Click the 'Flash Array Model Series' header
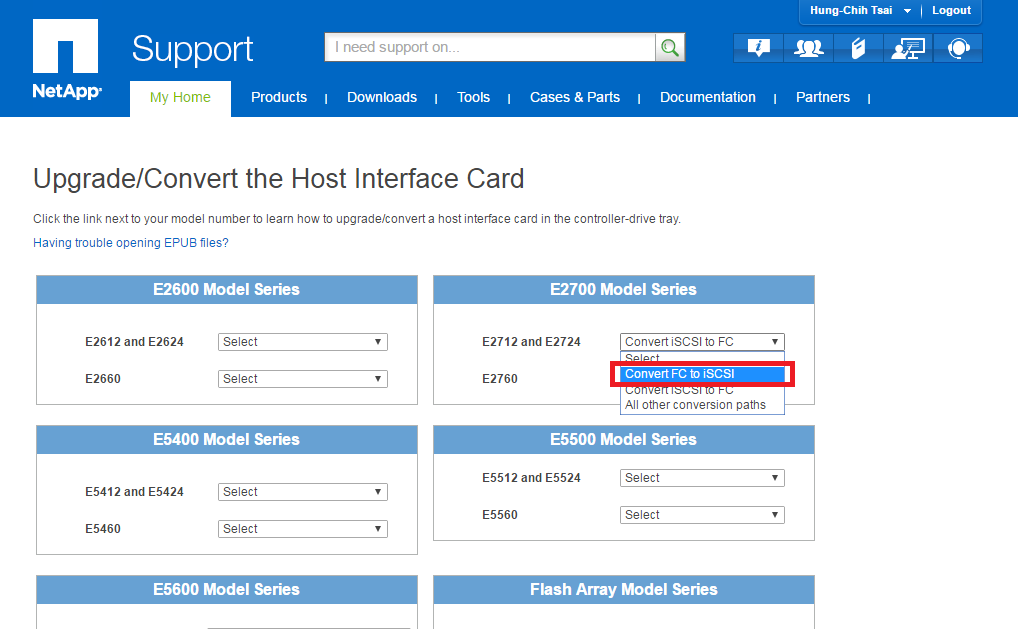The height and width of the screenshot is (629, 1018). coord(623,589)
